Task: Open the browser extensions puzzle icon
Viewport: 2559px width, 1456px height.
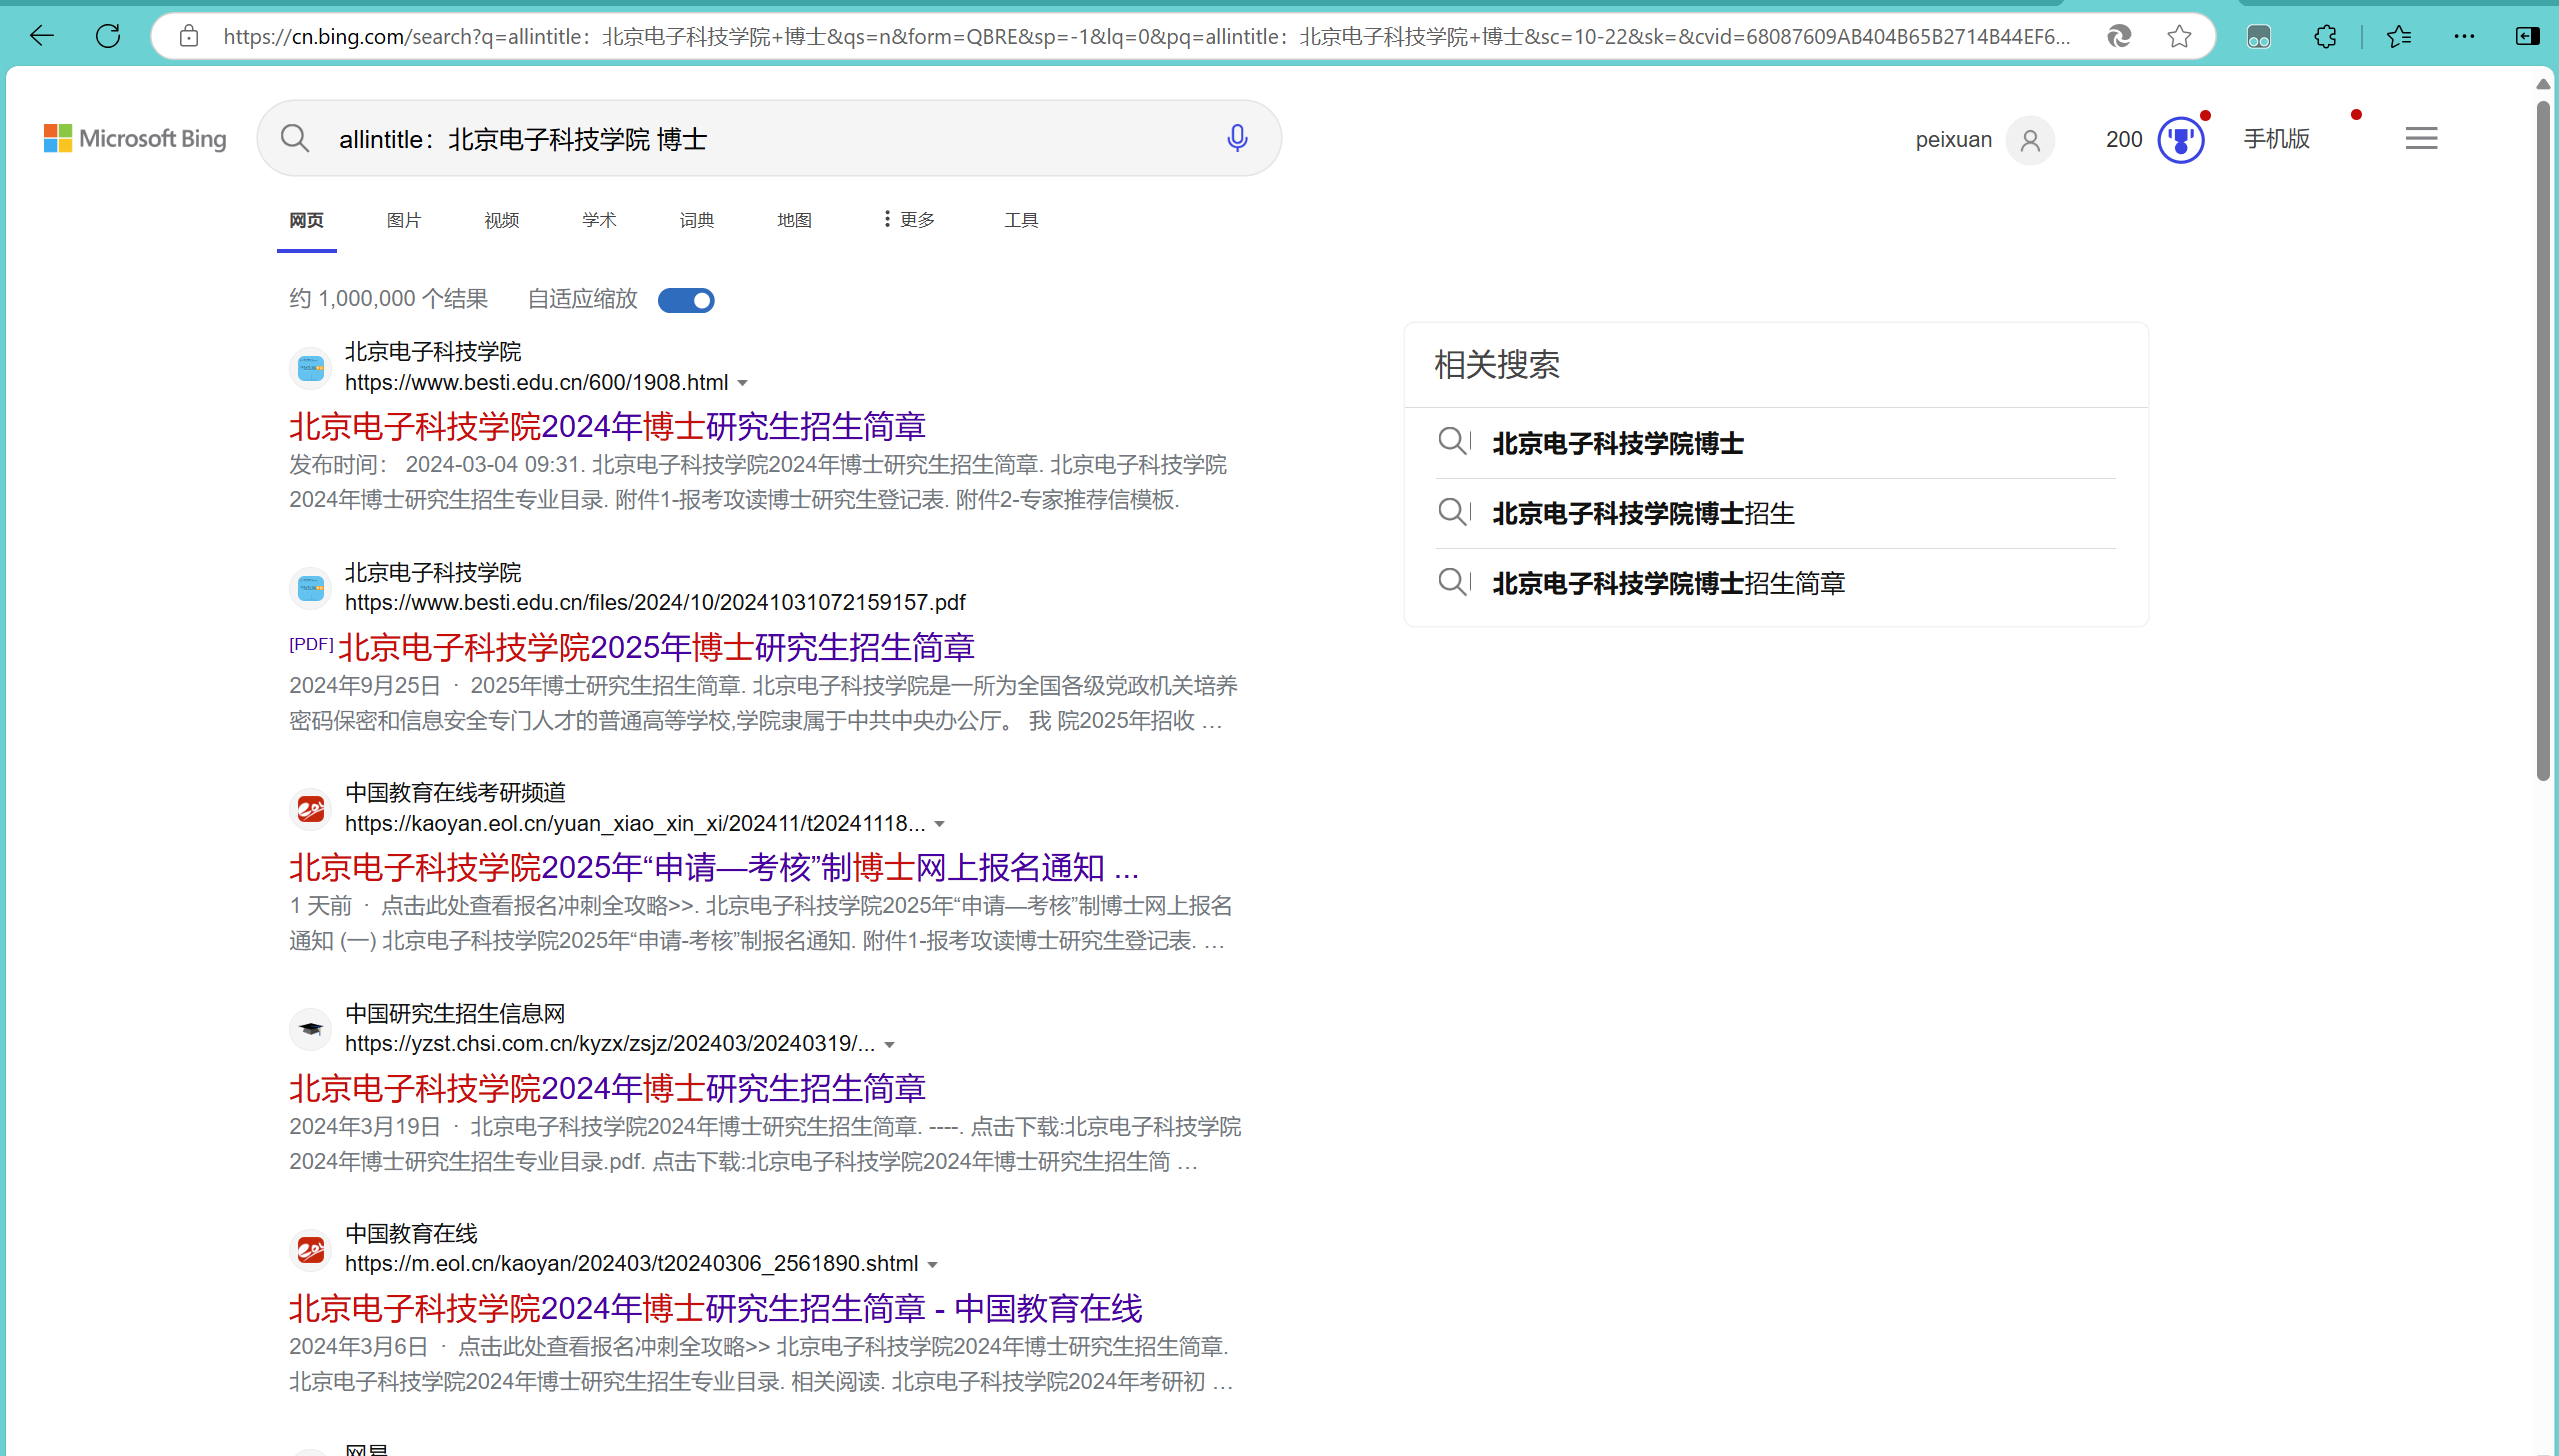Action: (2326, 37)
